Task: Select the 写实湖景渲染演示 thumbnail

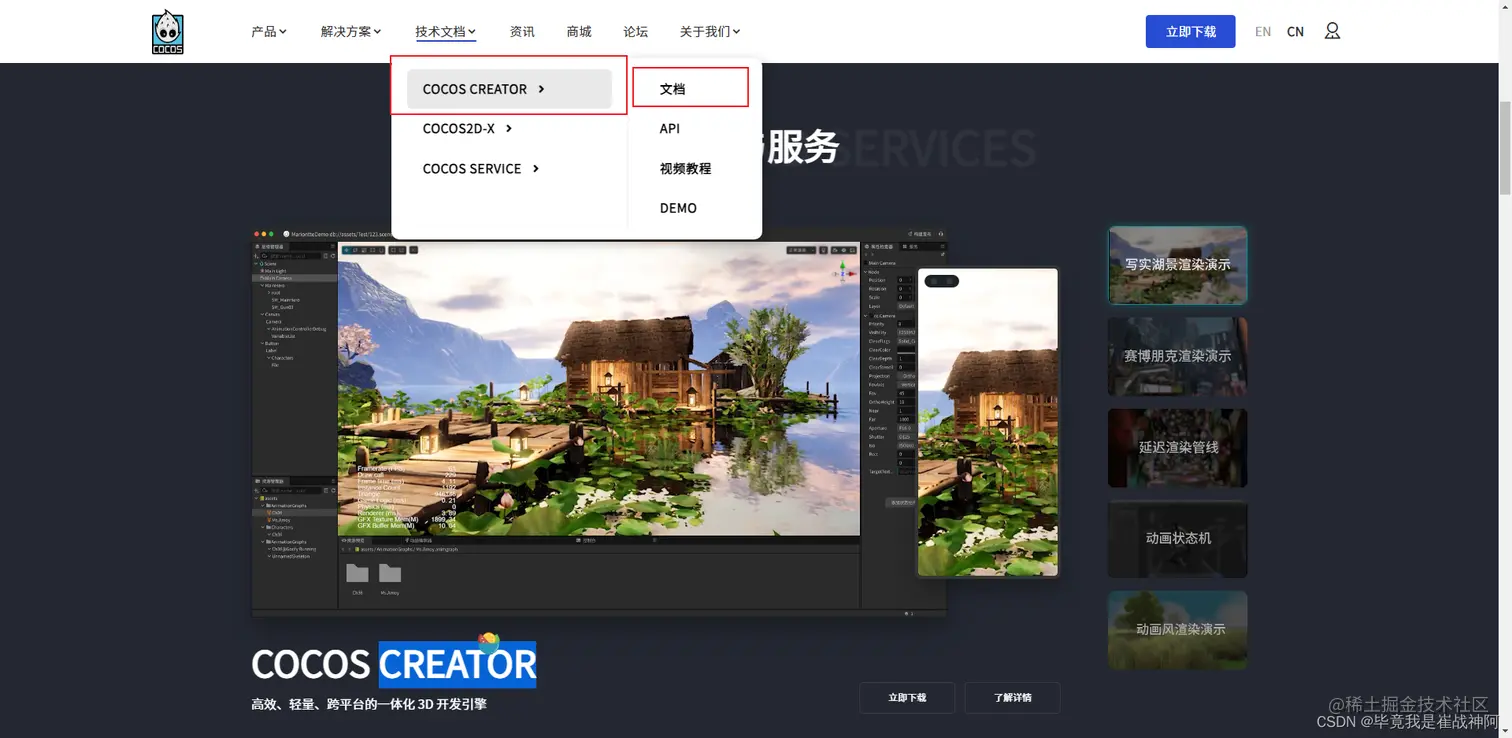Action: click(x=1177, y=265)
